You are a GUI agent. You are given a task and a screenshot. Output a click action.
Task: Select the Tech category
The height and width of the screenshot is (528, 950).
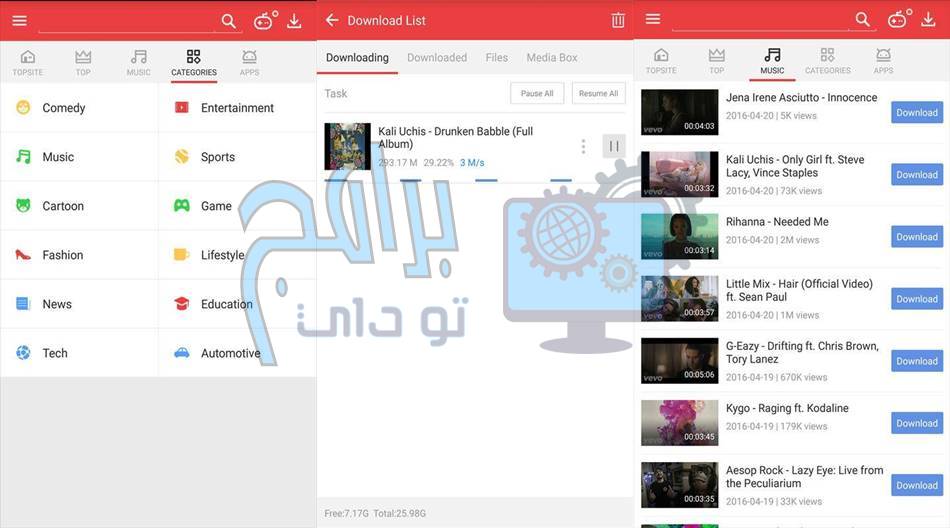pyautogui.click(x=54, y=353)
